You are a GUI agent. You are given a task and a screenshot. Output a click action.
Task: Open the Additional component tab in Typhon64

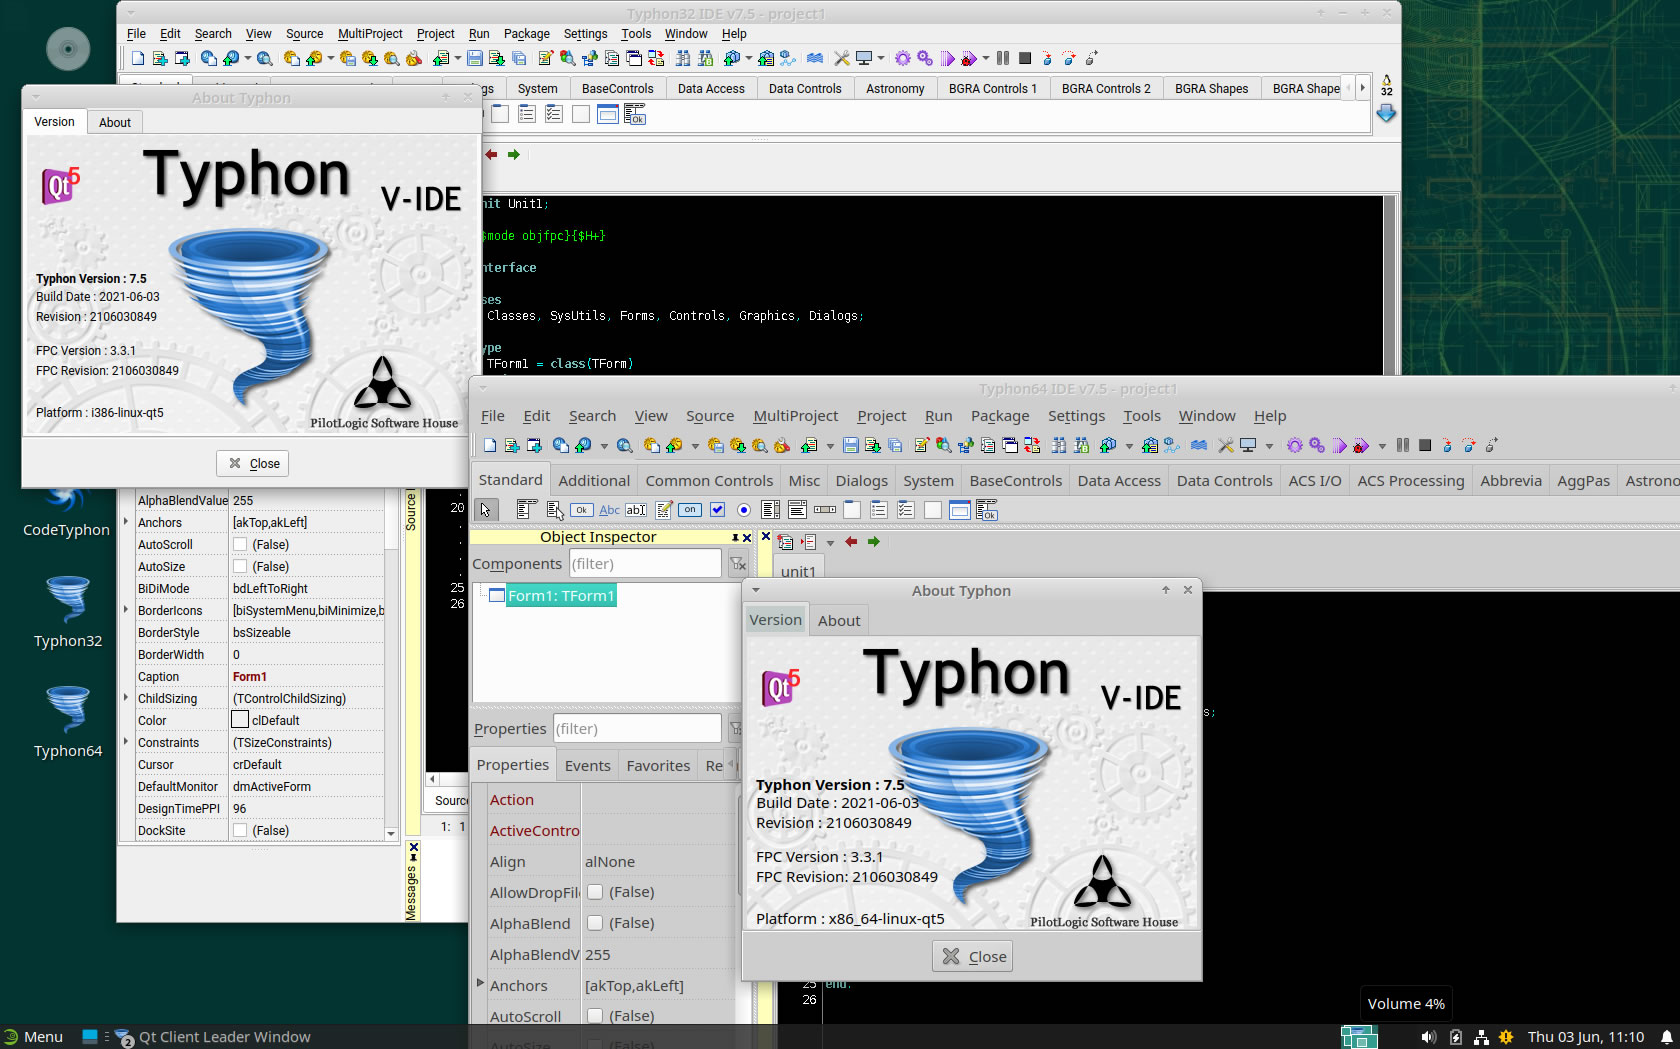594,481
